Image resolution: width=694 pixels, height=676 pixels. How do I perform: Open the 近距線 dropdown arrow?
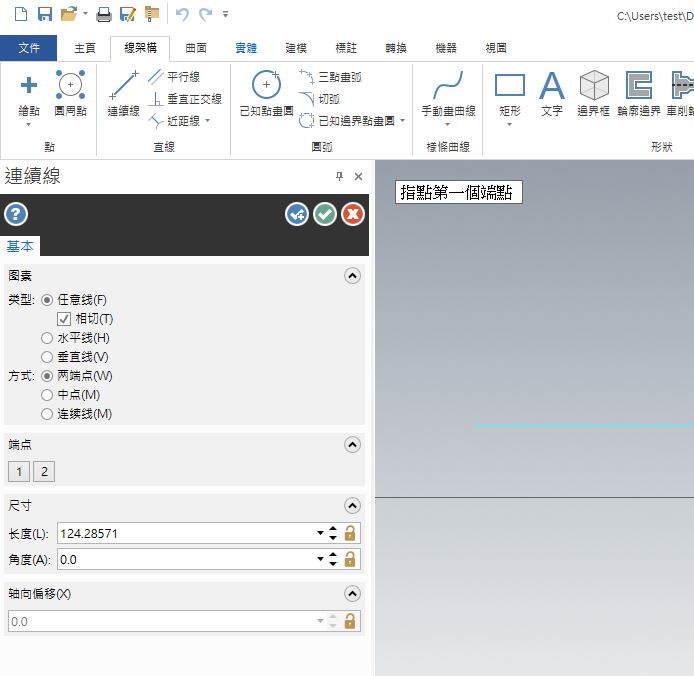207,120
